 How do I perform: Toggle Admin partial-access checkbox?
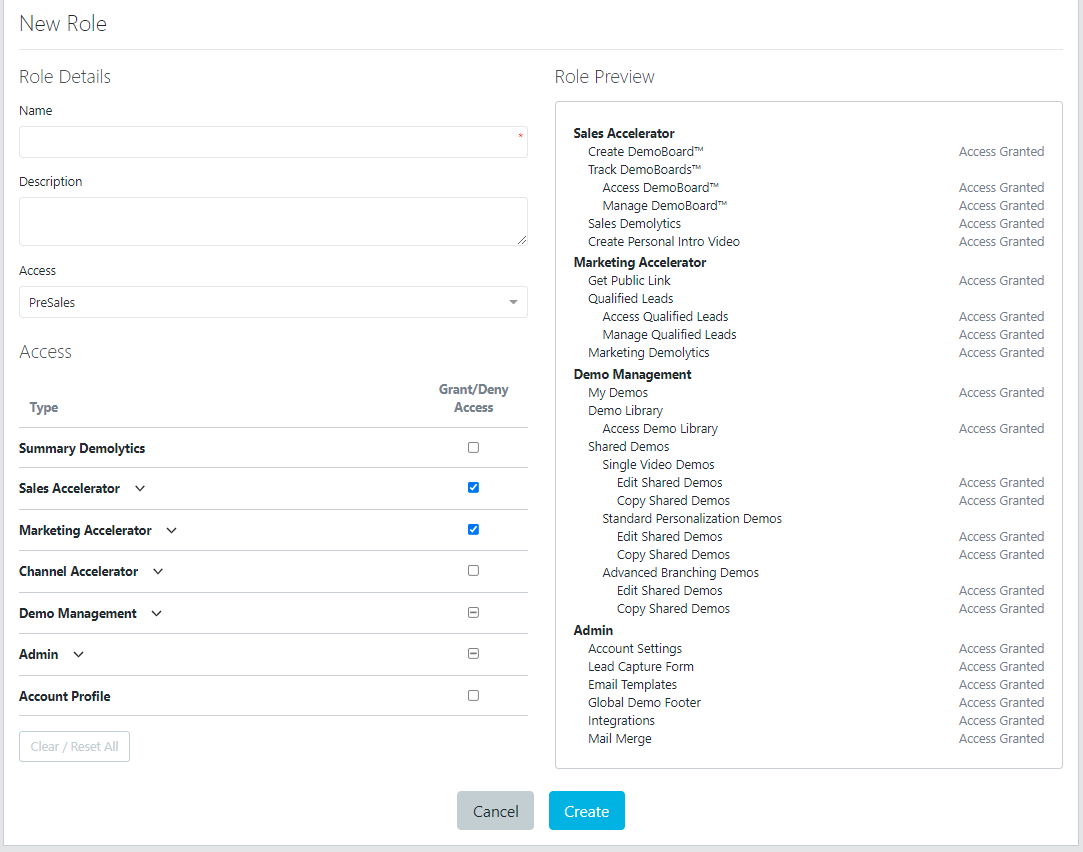pos(473,653)
